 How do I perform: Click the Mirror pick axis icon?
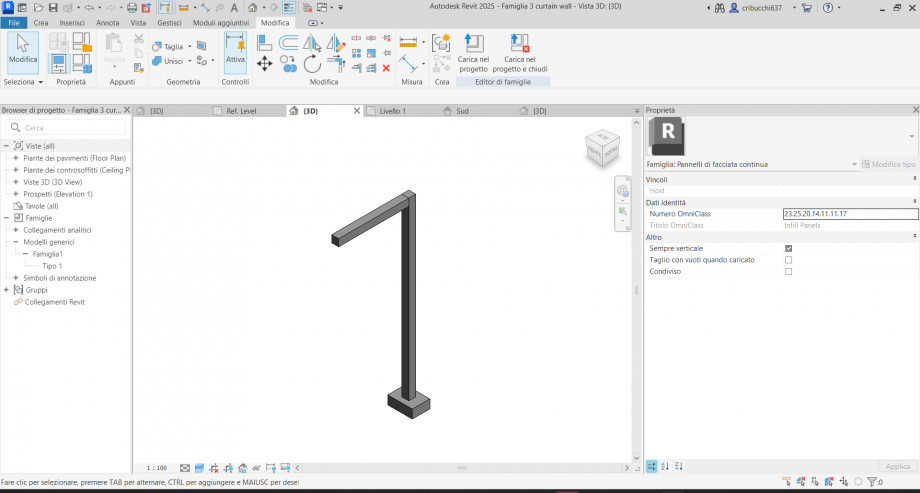pyautogui.click(x=312, y=42)
